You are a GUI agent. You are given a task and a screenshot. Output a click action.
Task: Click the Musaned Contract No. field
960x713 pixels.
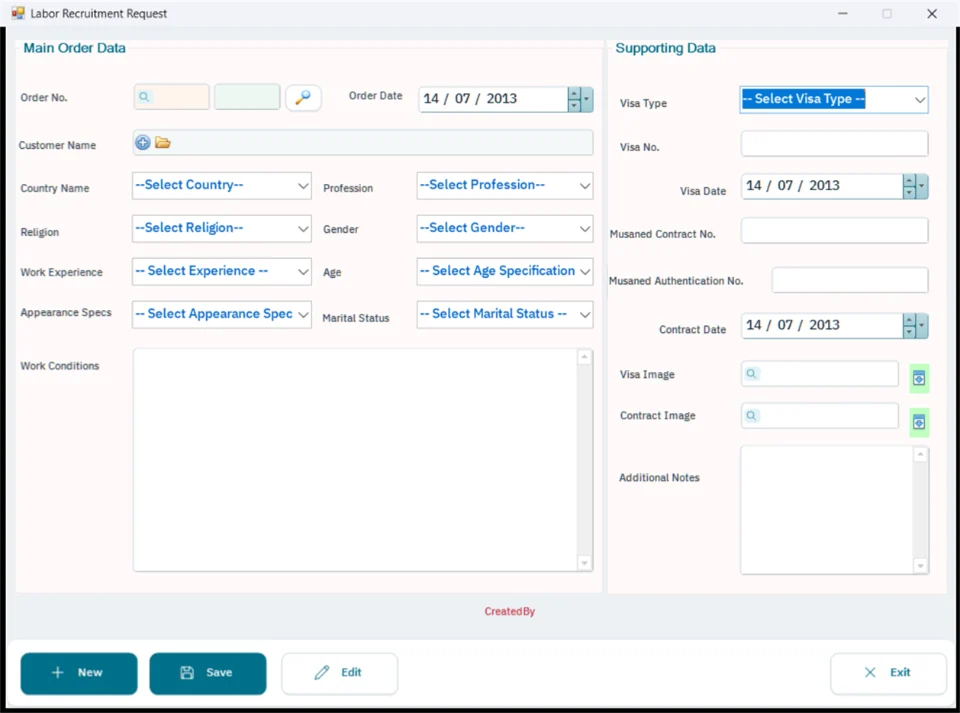(834, 231)
